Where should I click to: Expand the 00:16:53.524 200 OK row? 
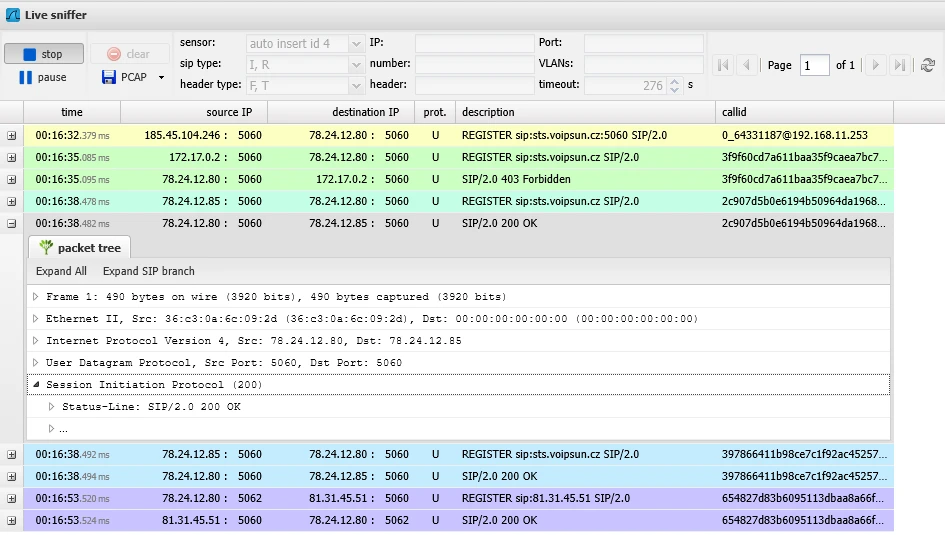point(11,521)
